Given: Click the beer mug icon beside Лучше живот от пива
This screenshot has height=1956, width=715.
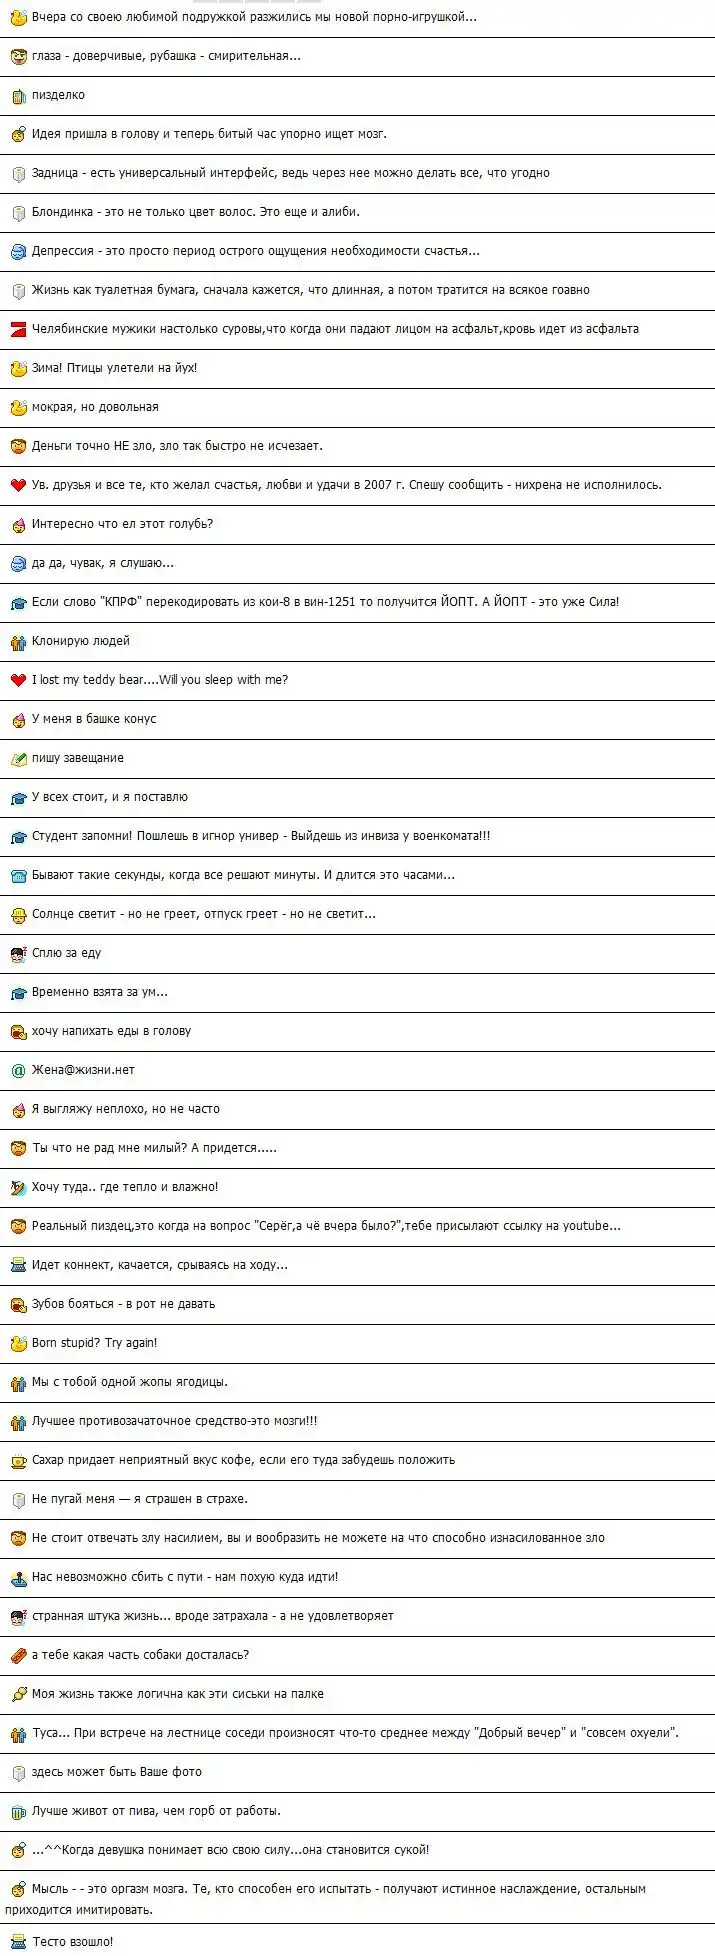Looking at the screenshot, I should [17, 1811].
